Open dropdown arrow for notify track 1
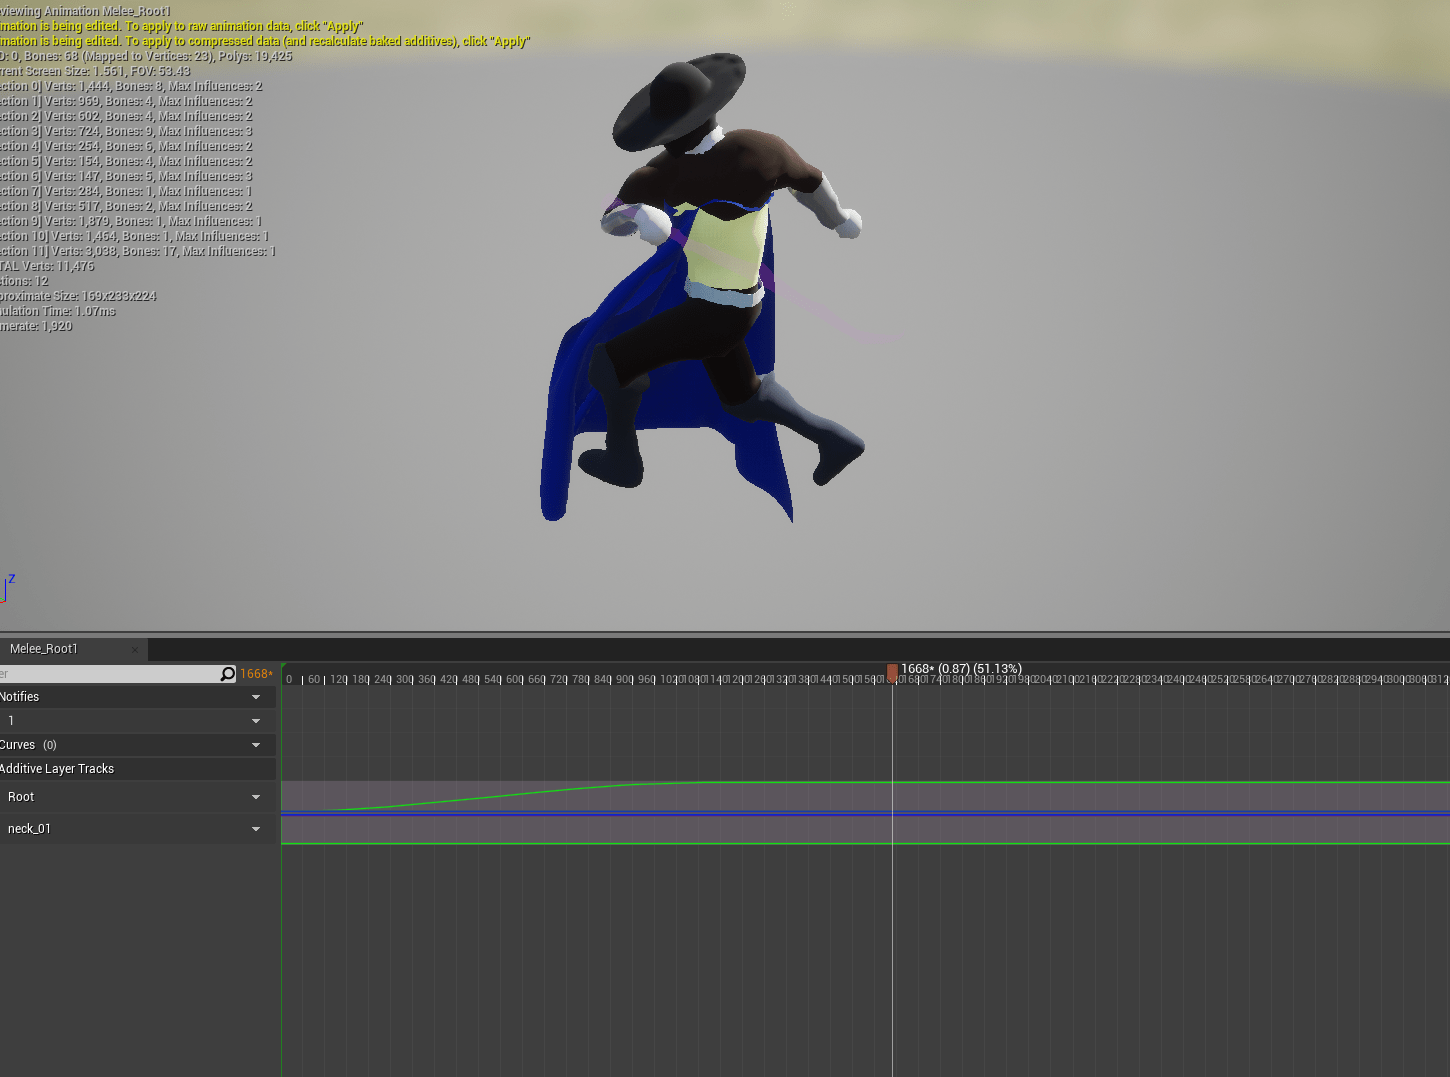 256,721
